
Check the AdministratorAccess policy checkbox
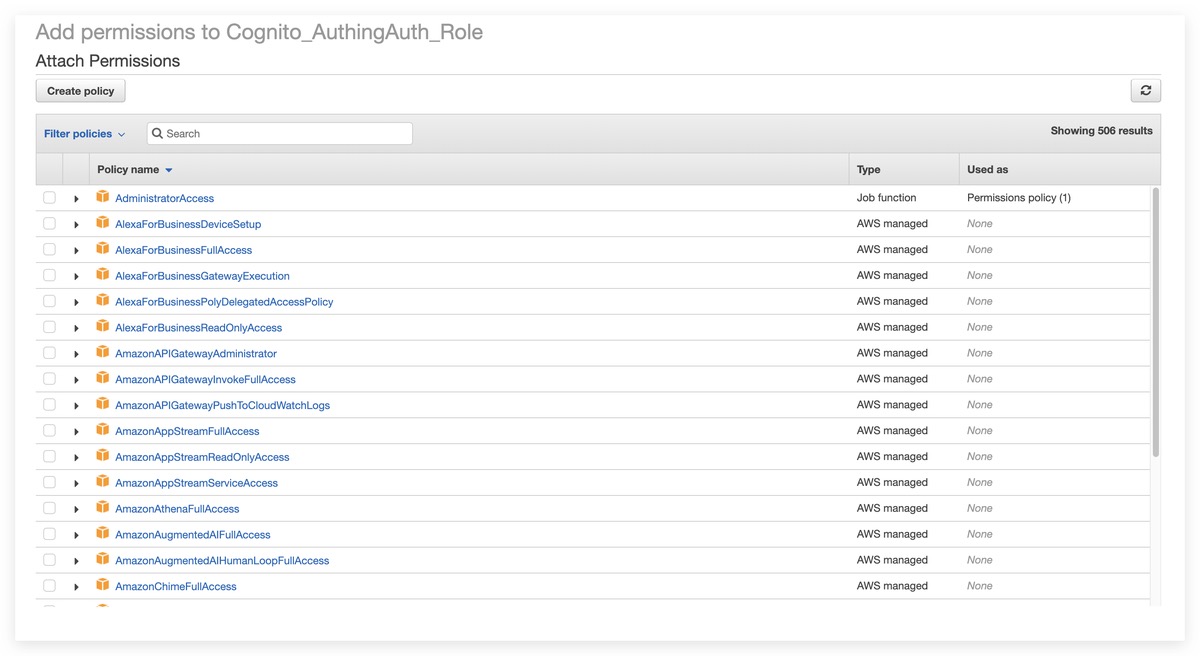pos(49,198)
